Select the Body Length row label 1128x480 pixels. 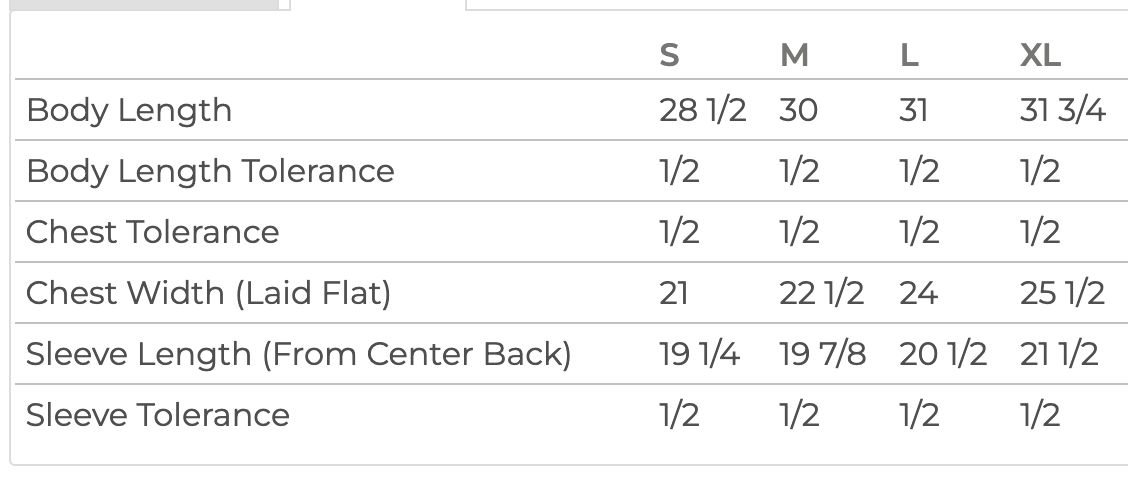129,111
